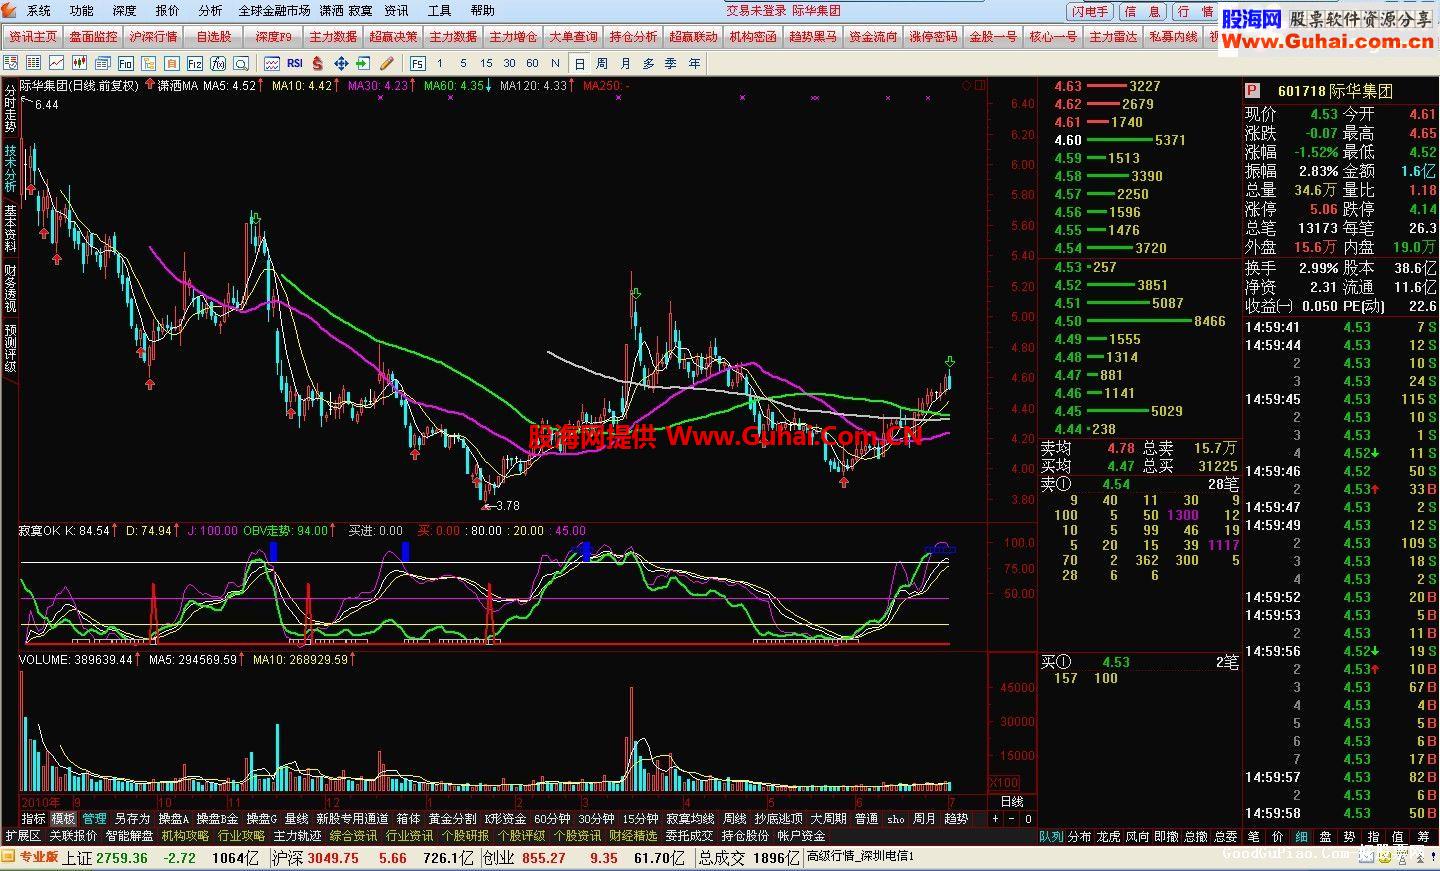Select weekly 周 period
The image size is (1440, 871).
click(x=602, y=63)
